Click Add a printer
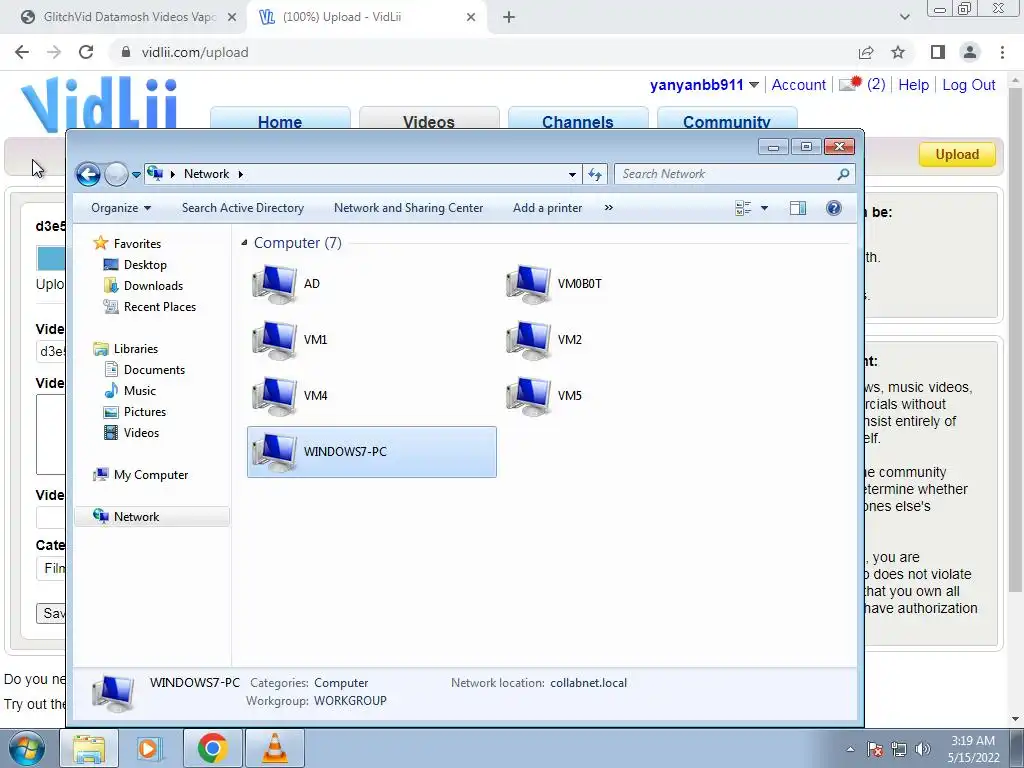This screenshot has height=768, width=1024. 547,208
